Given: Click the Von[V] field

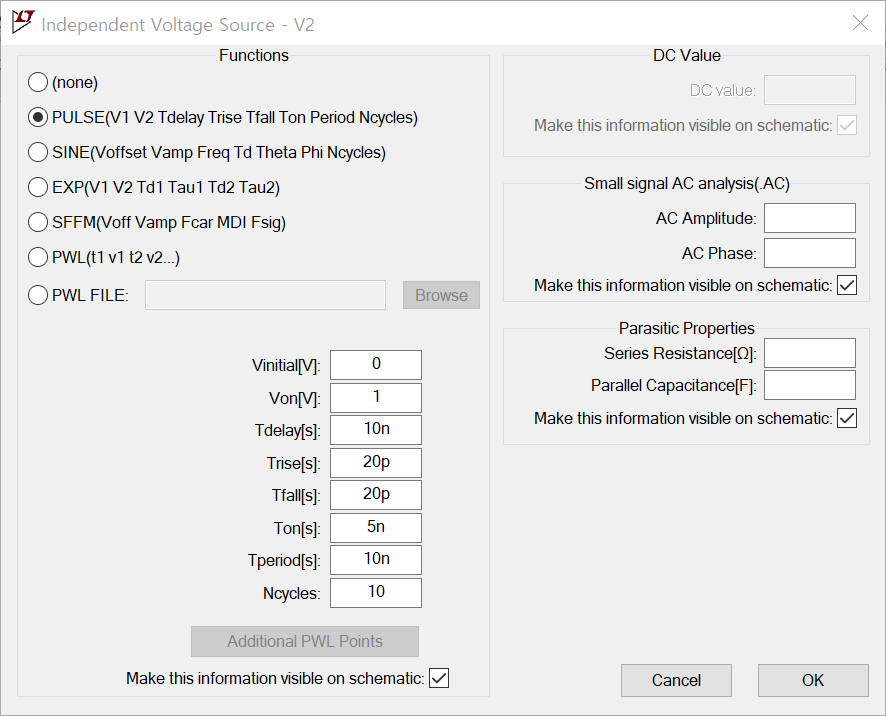Looking at the screenshot, I should click(x=376, y=397).
